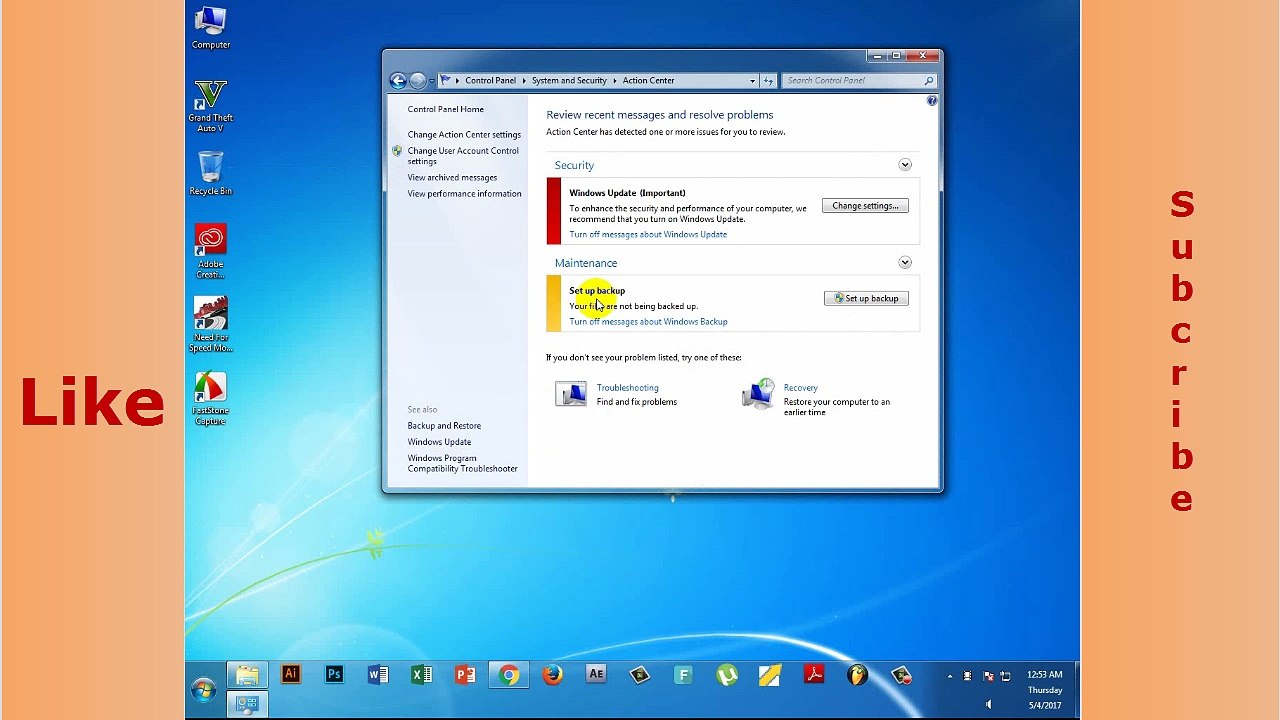The width and height of the screenshot is (1280, 720).
Task: Open Backup and Restore under See also
Action: 444,426
